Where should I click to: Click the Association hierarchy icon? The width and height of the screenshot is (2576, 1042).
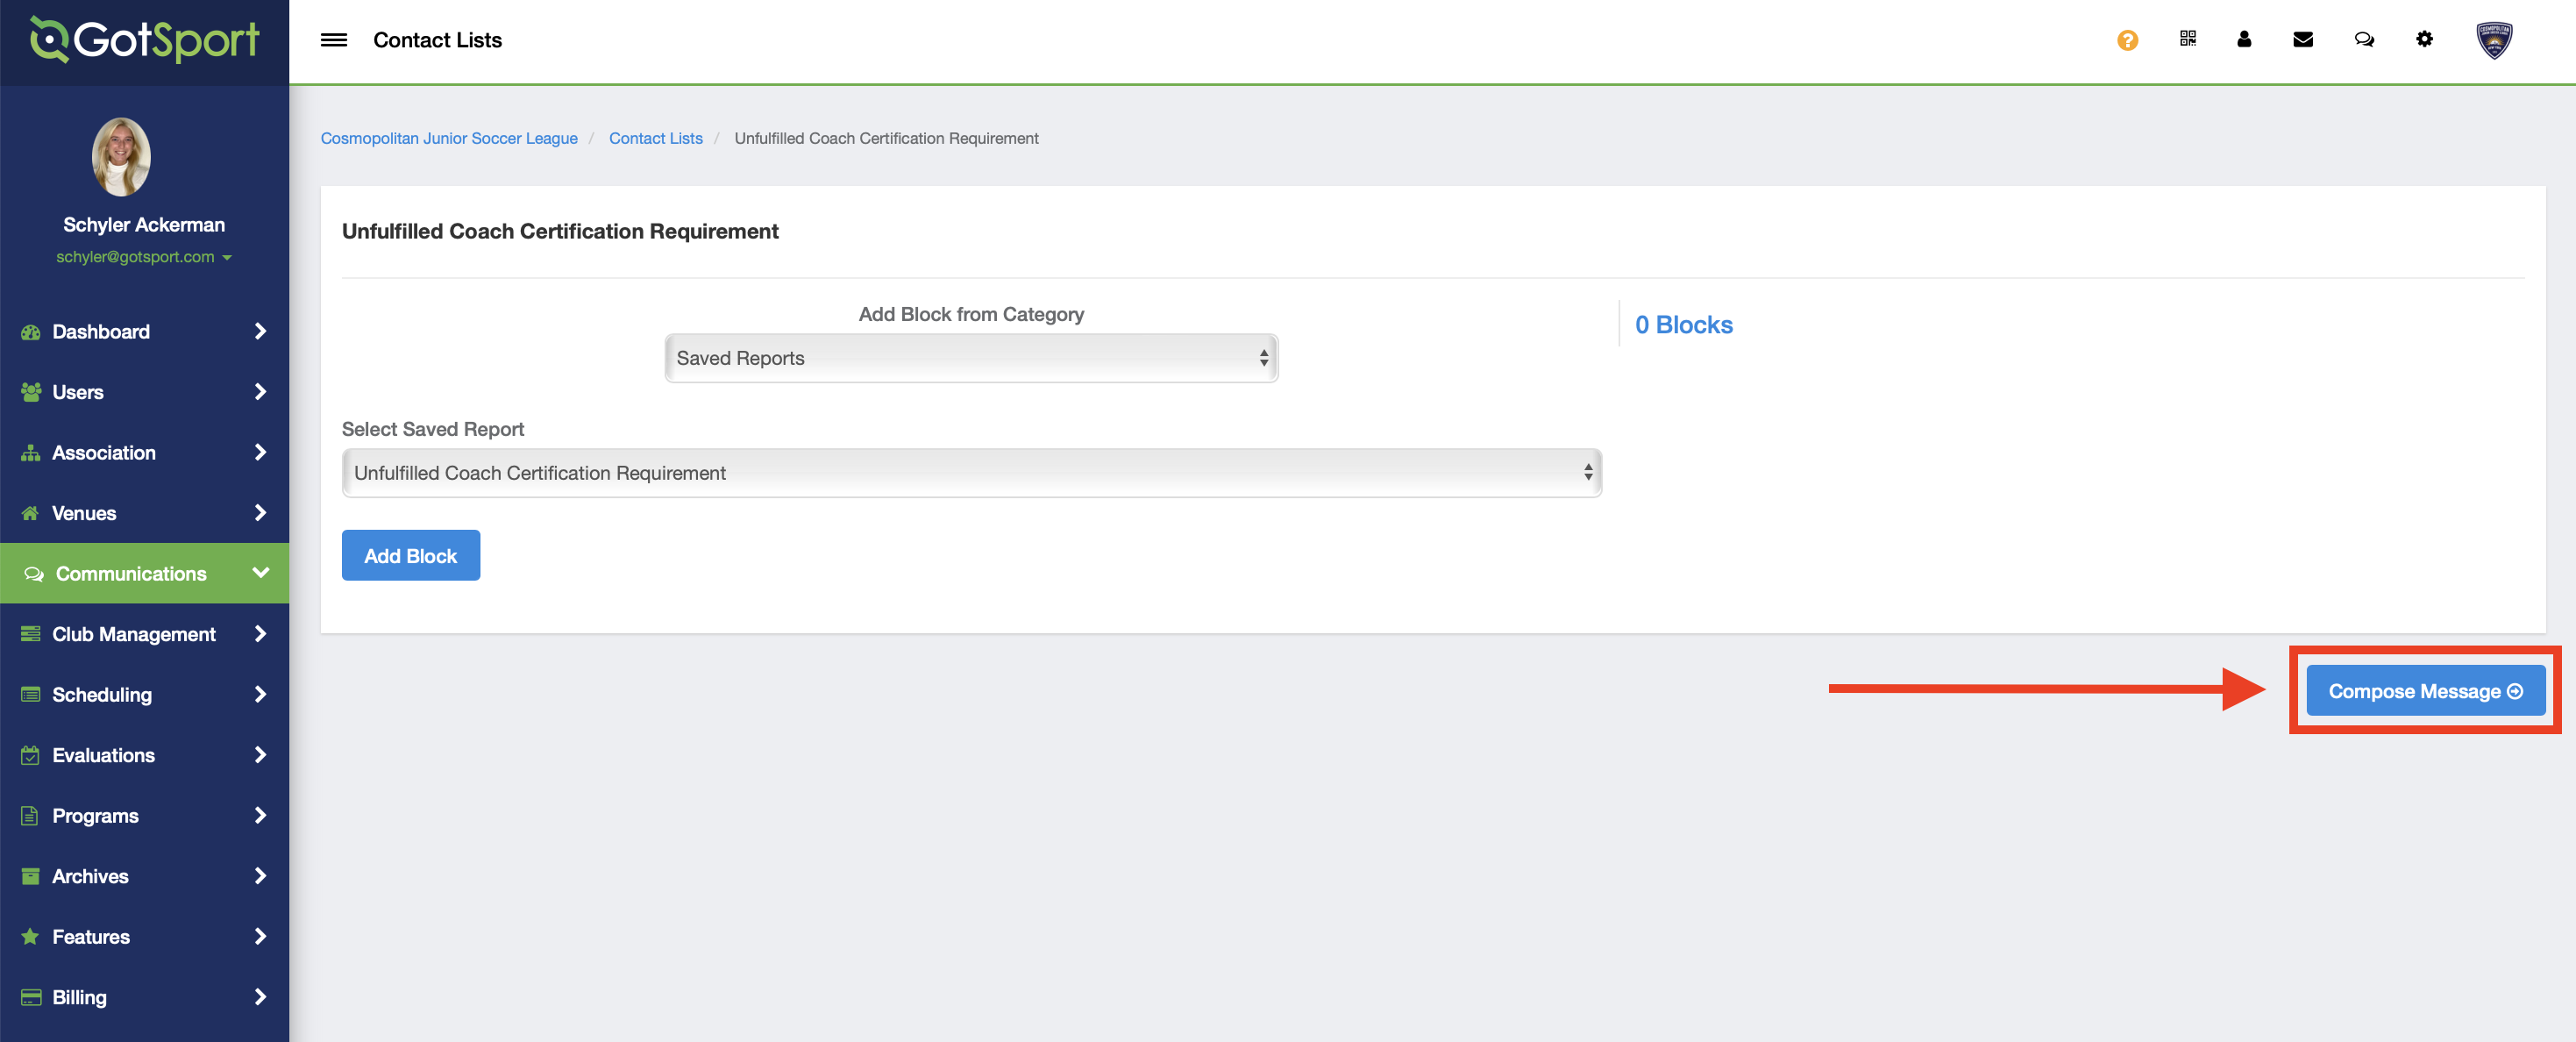point(31,453)
